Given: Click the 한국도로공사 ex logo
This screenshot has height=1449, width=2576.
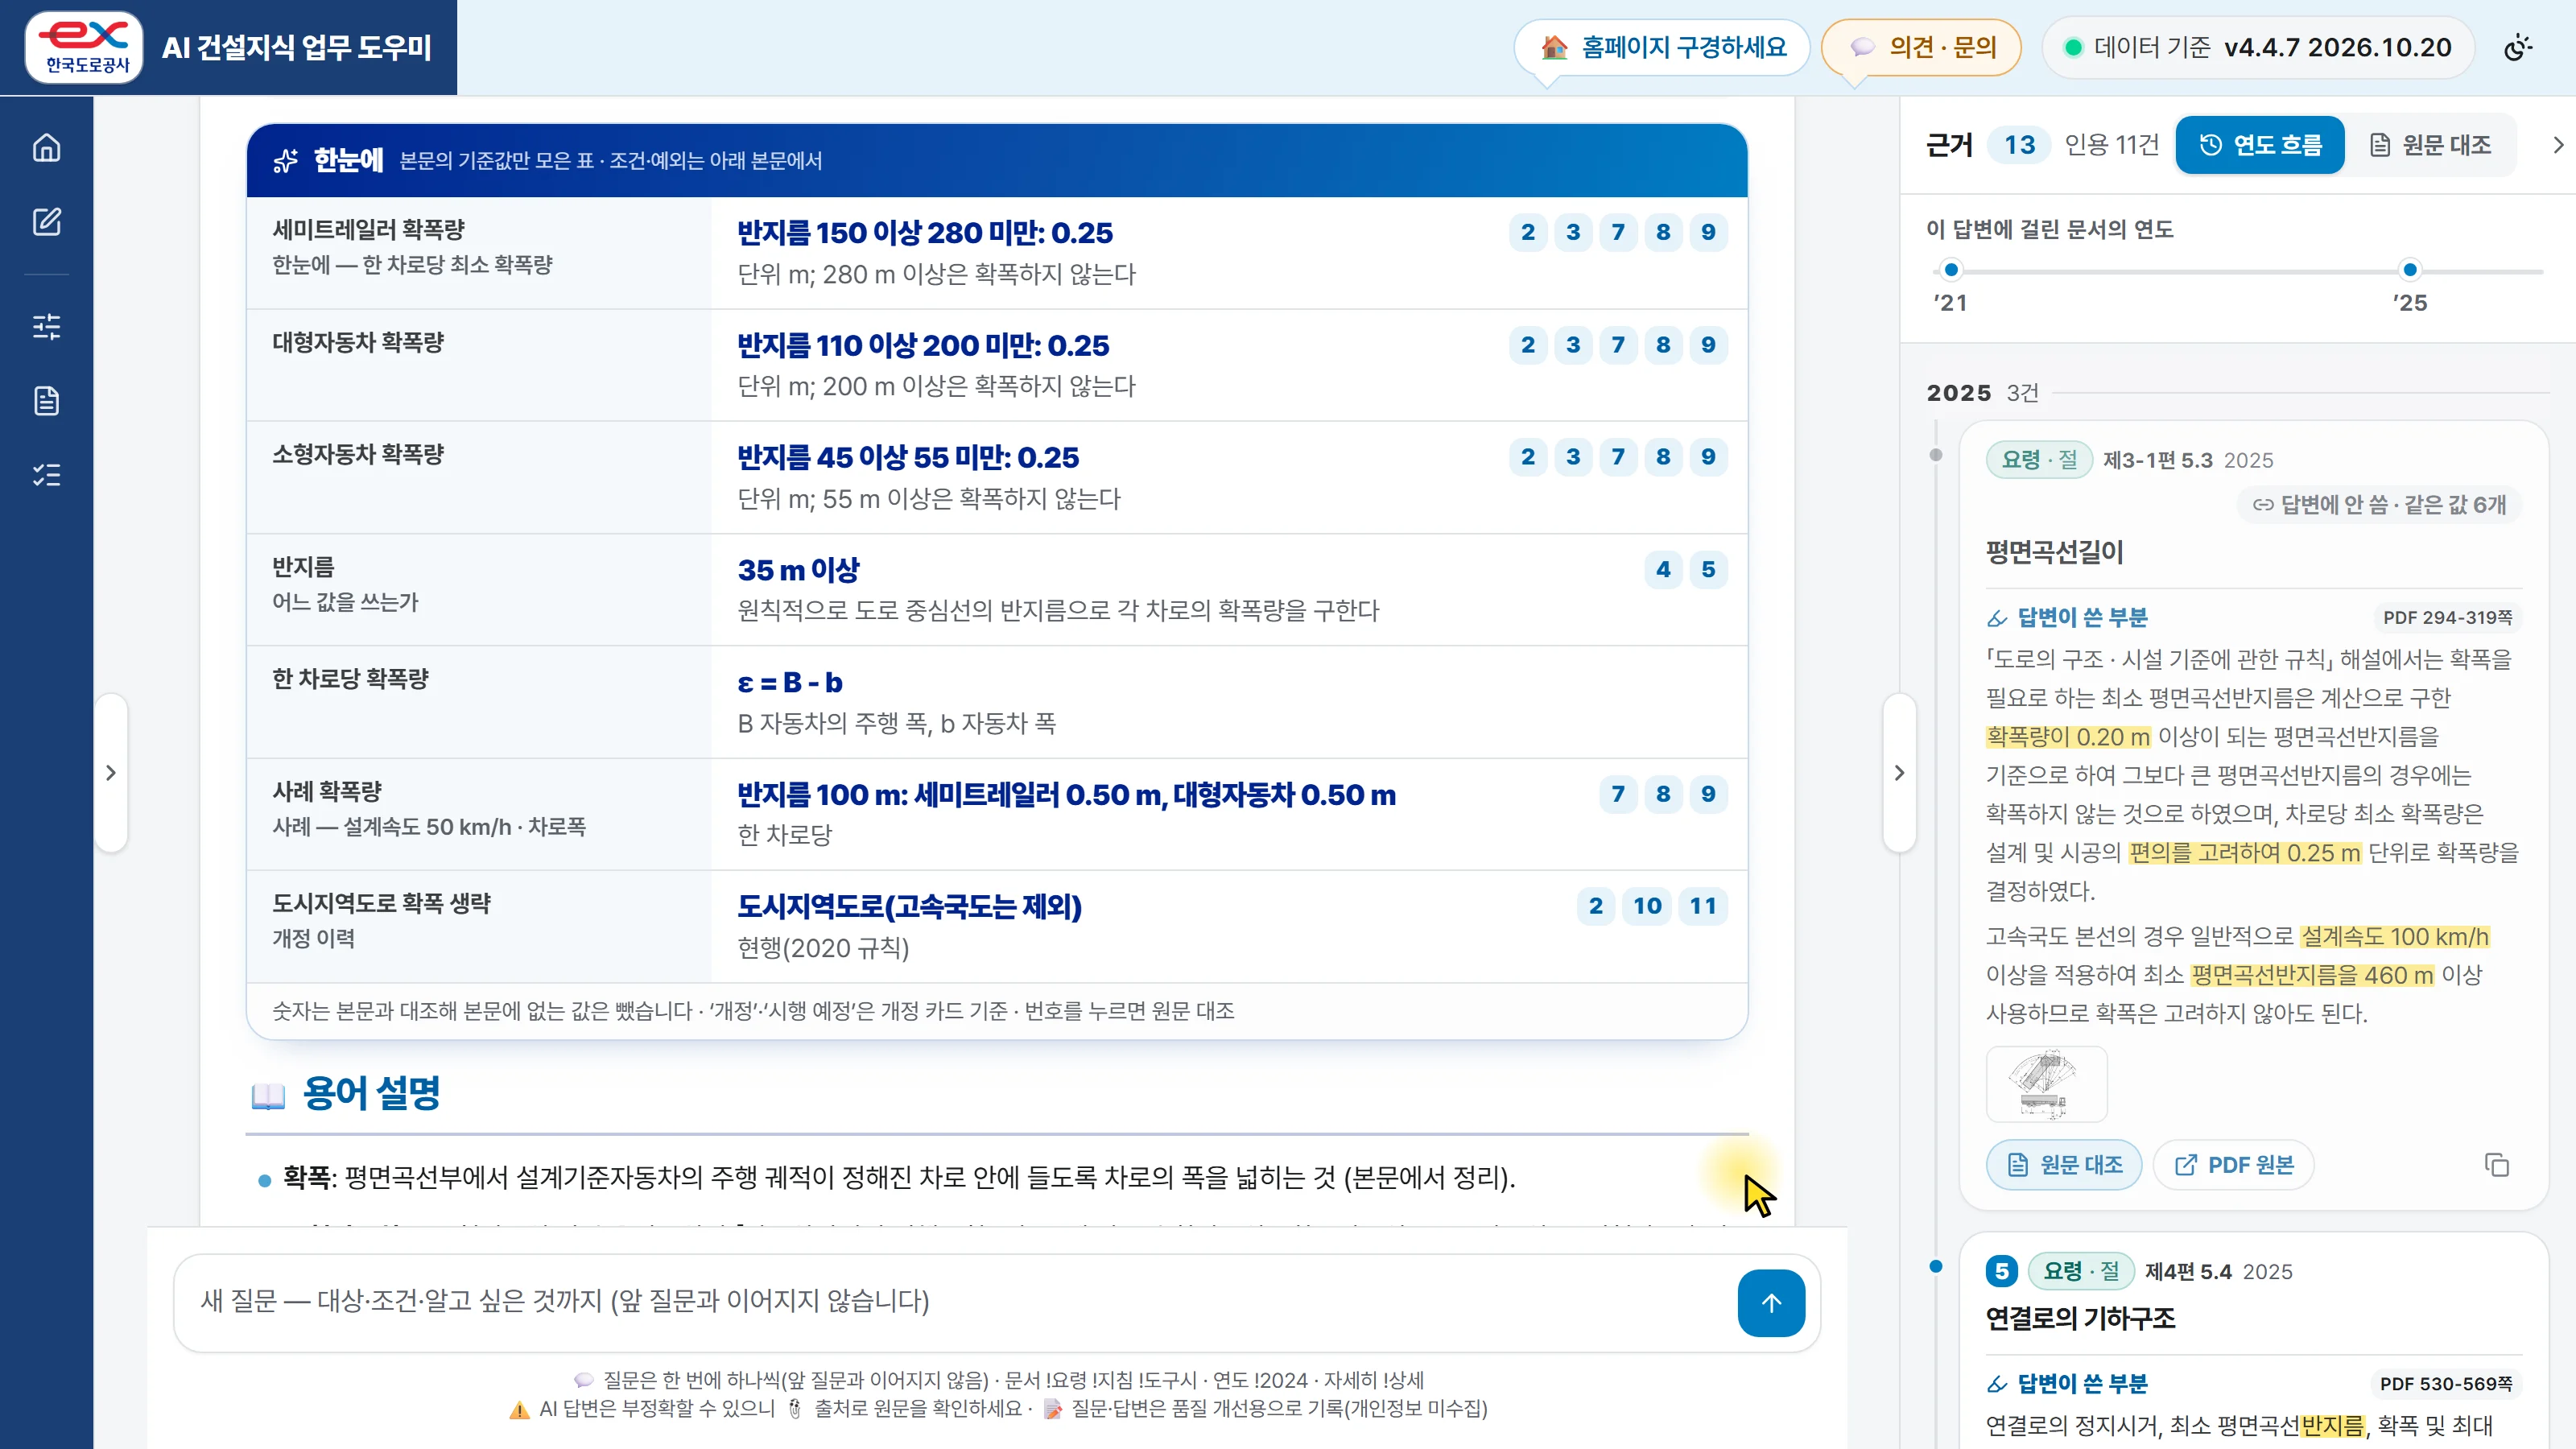Looking at the screenshot, I should [84, 47].
